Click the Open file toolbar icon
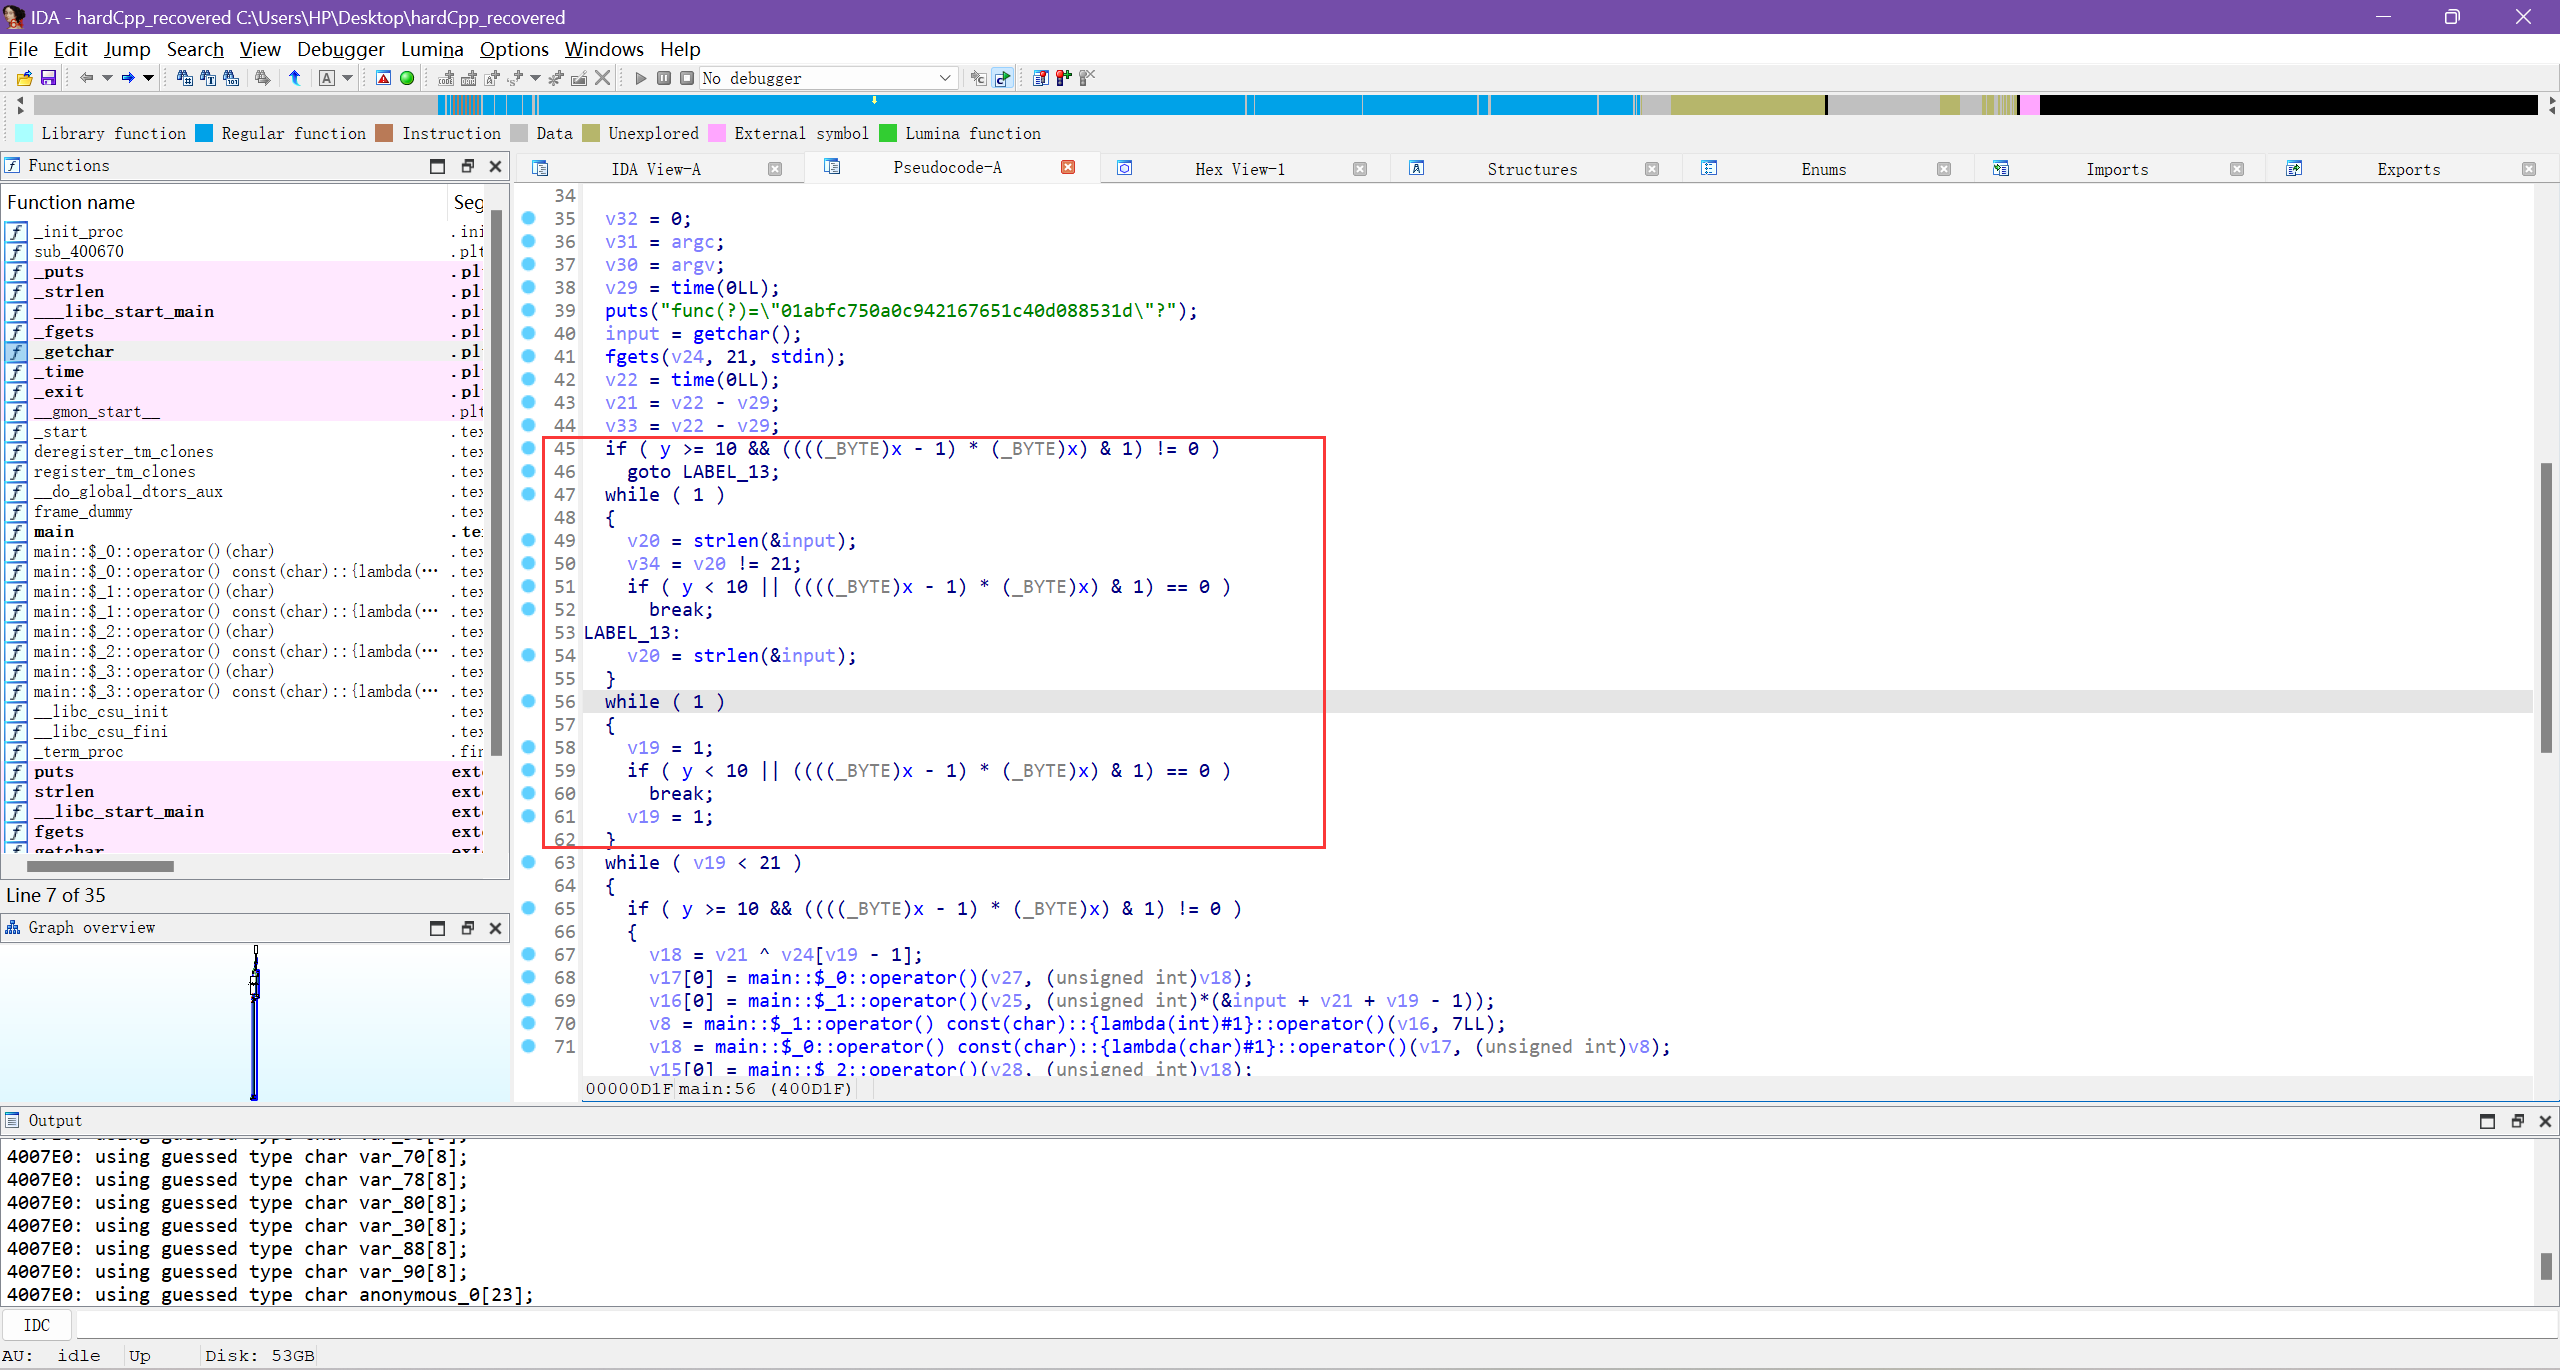2560x1370 pixels. pos(24,78)
